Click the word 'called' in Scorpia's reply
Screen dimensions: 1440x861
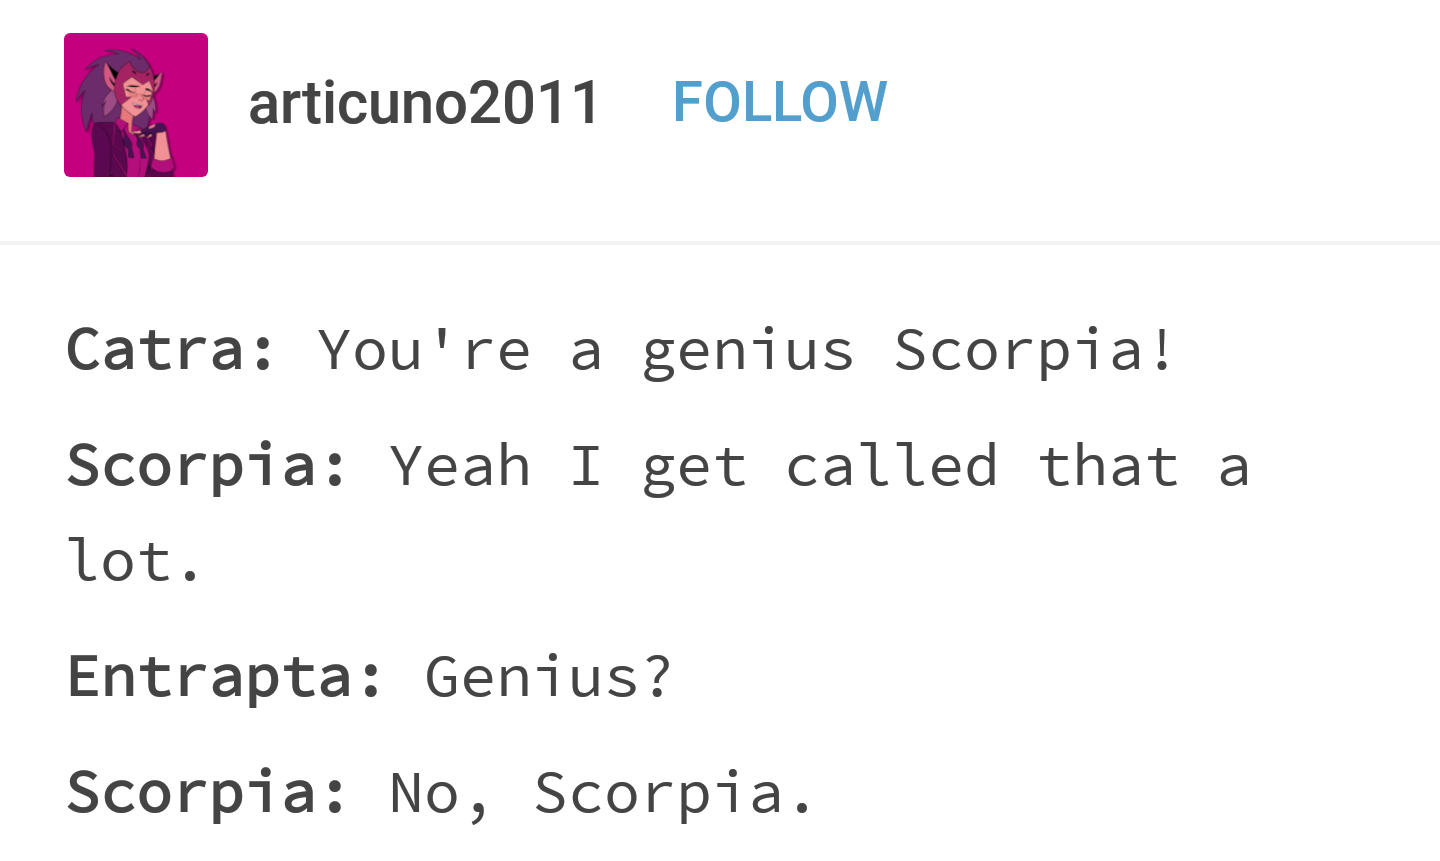[x=892, y=466]
